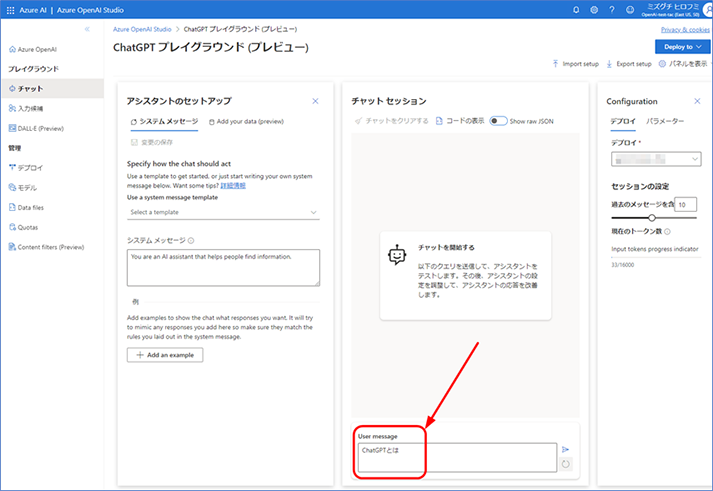
Task: Open デプロイ in the sidebar
Action: click(26, 168)
